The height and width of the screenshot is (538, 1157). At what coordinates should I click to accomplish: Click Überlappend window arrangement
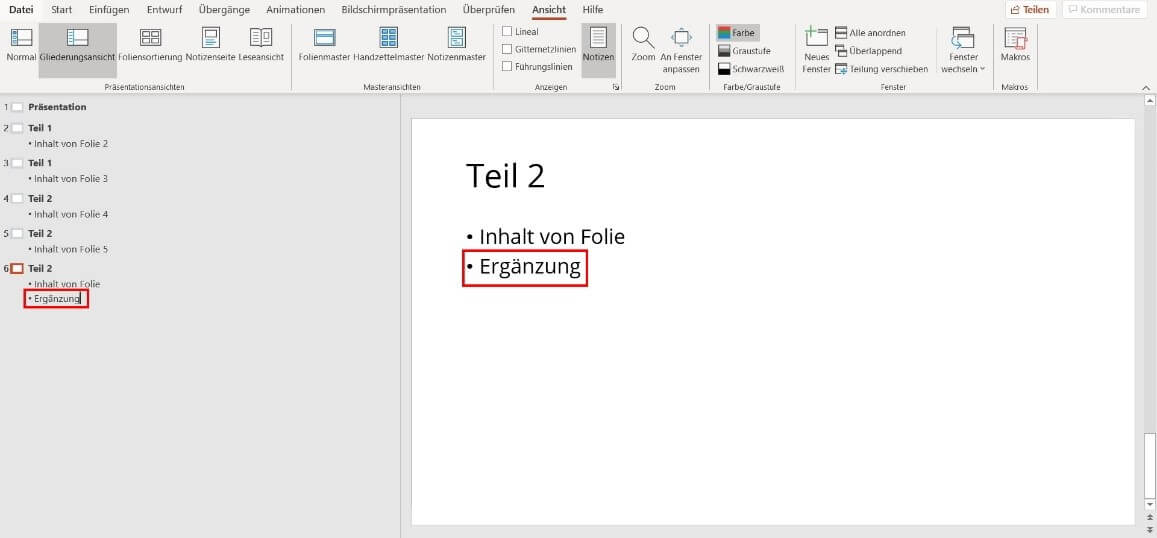[868, 51]
